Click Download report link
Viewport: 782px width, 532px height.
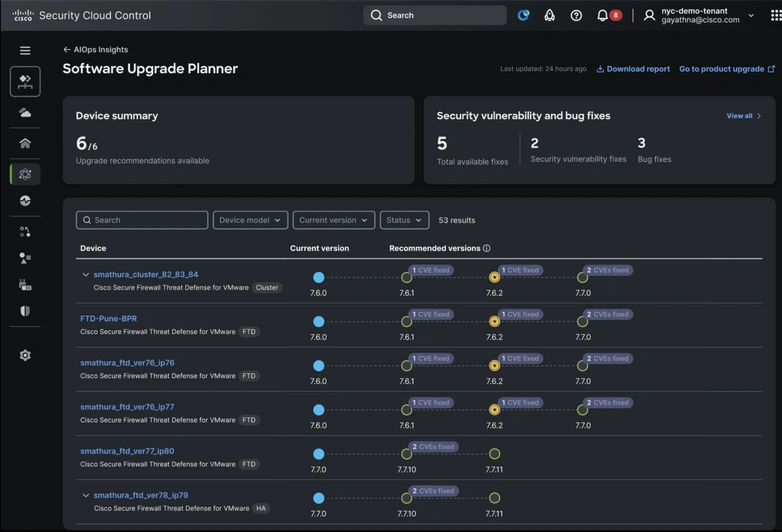pyautogui.click(x=638, y=69)
